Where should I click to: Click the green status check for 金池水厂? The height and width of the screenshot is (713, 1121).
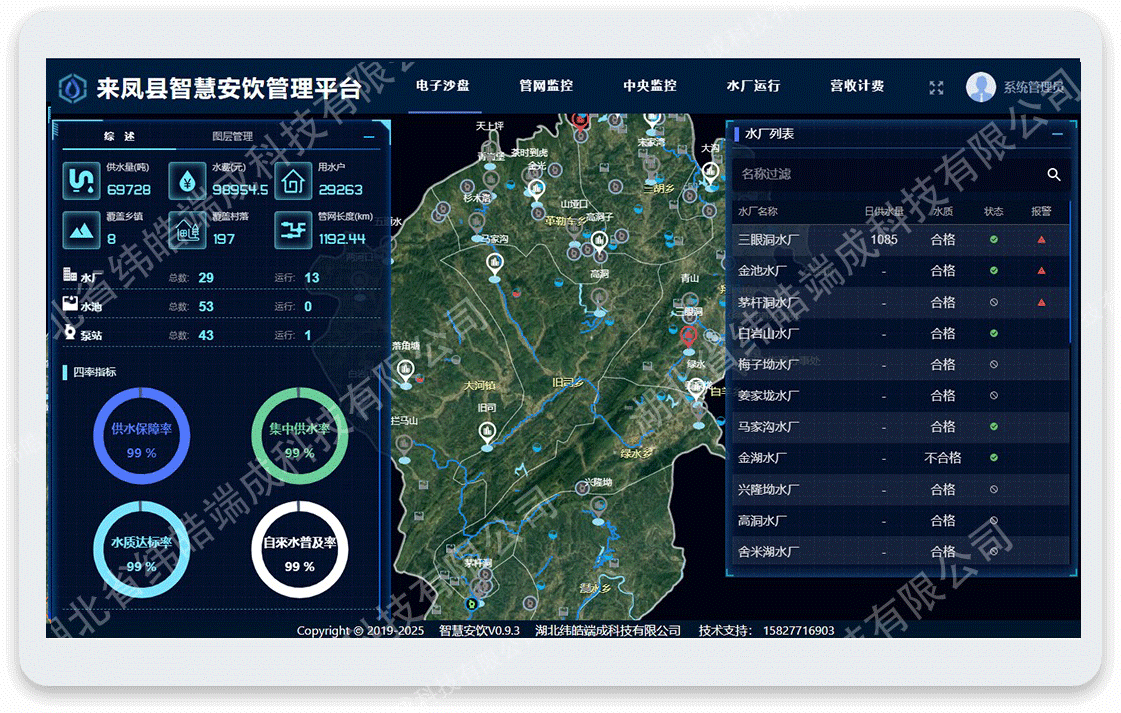tap(993, 271)
